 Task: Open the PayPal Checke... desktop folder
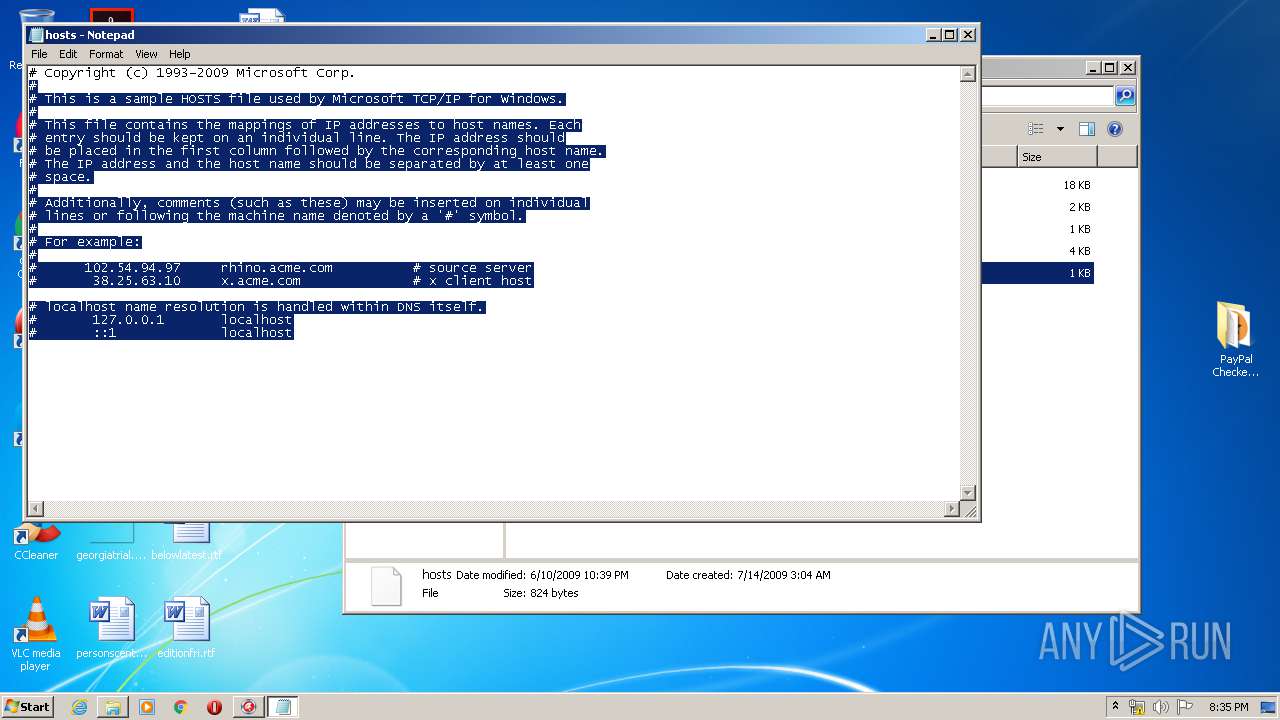pyautogui.click(x=1235, y=340)
